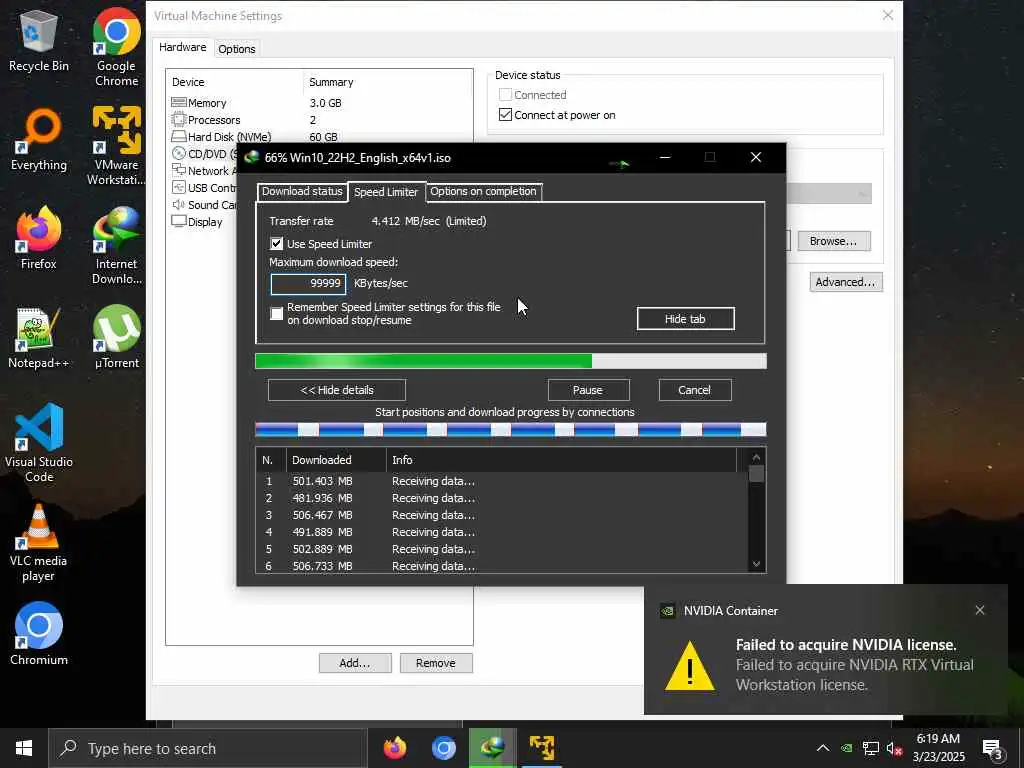Click the NVIDIA tray icon
Image resolution: width=1024 pixels, height=768 pixels.
coord(846,748)
